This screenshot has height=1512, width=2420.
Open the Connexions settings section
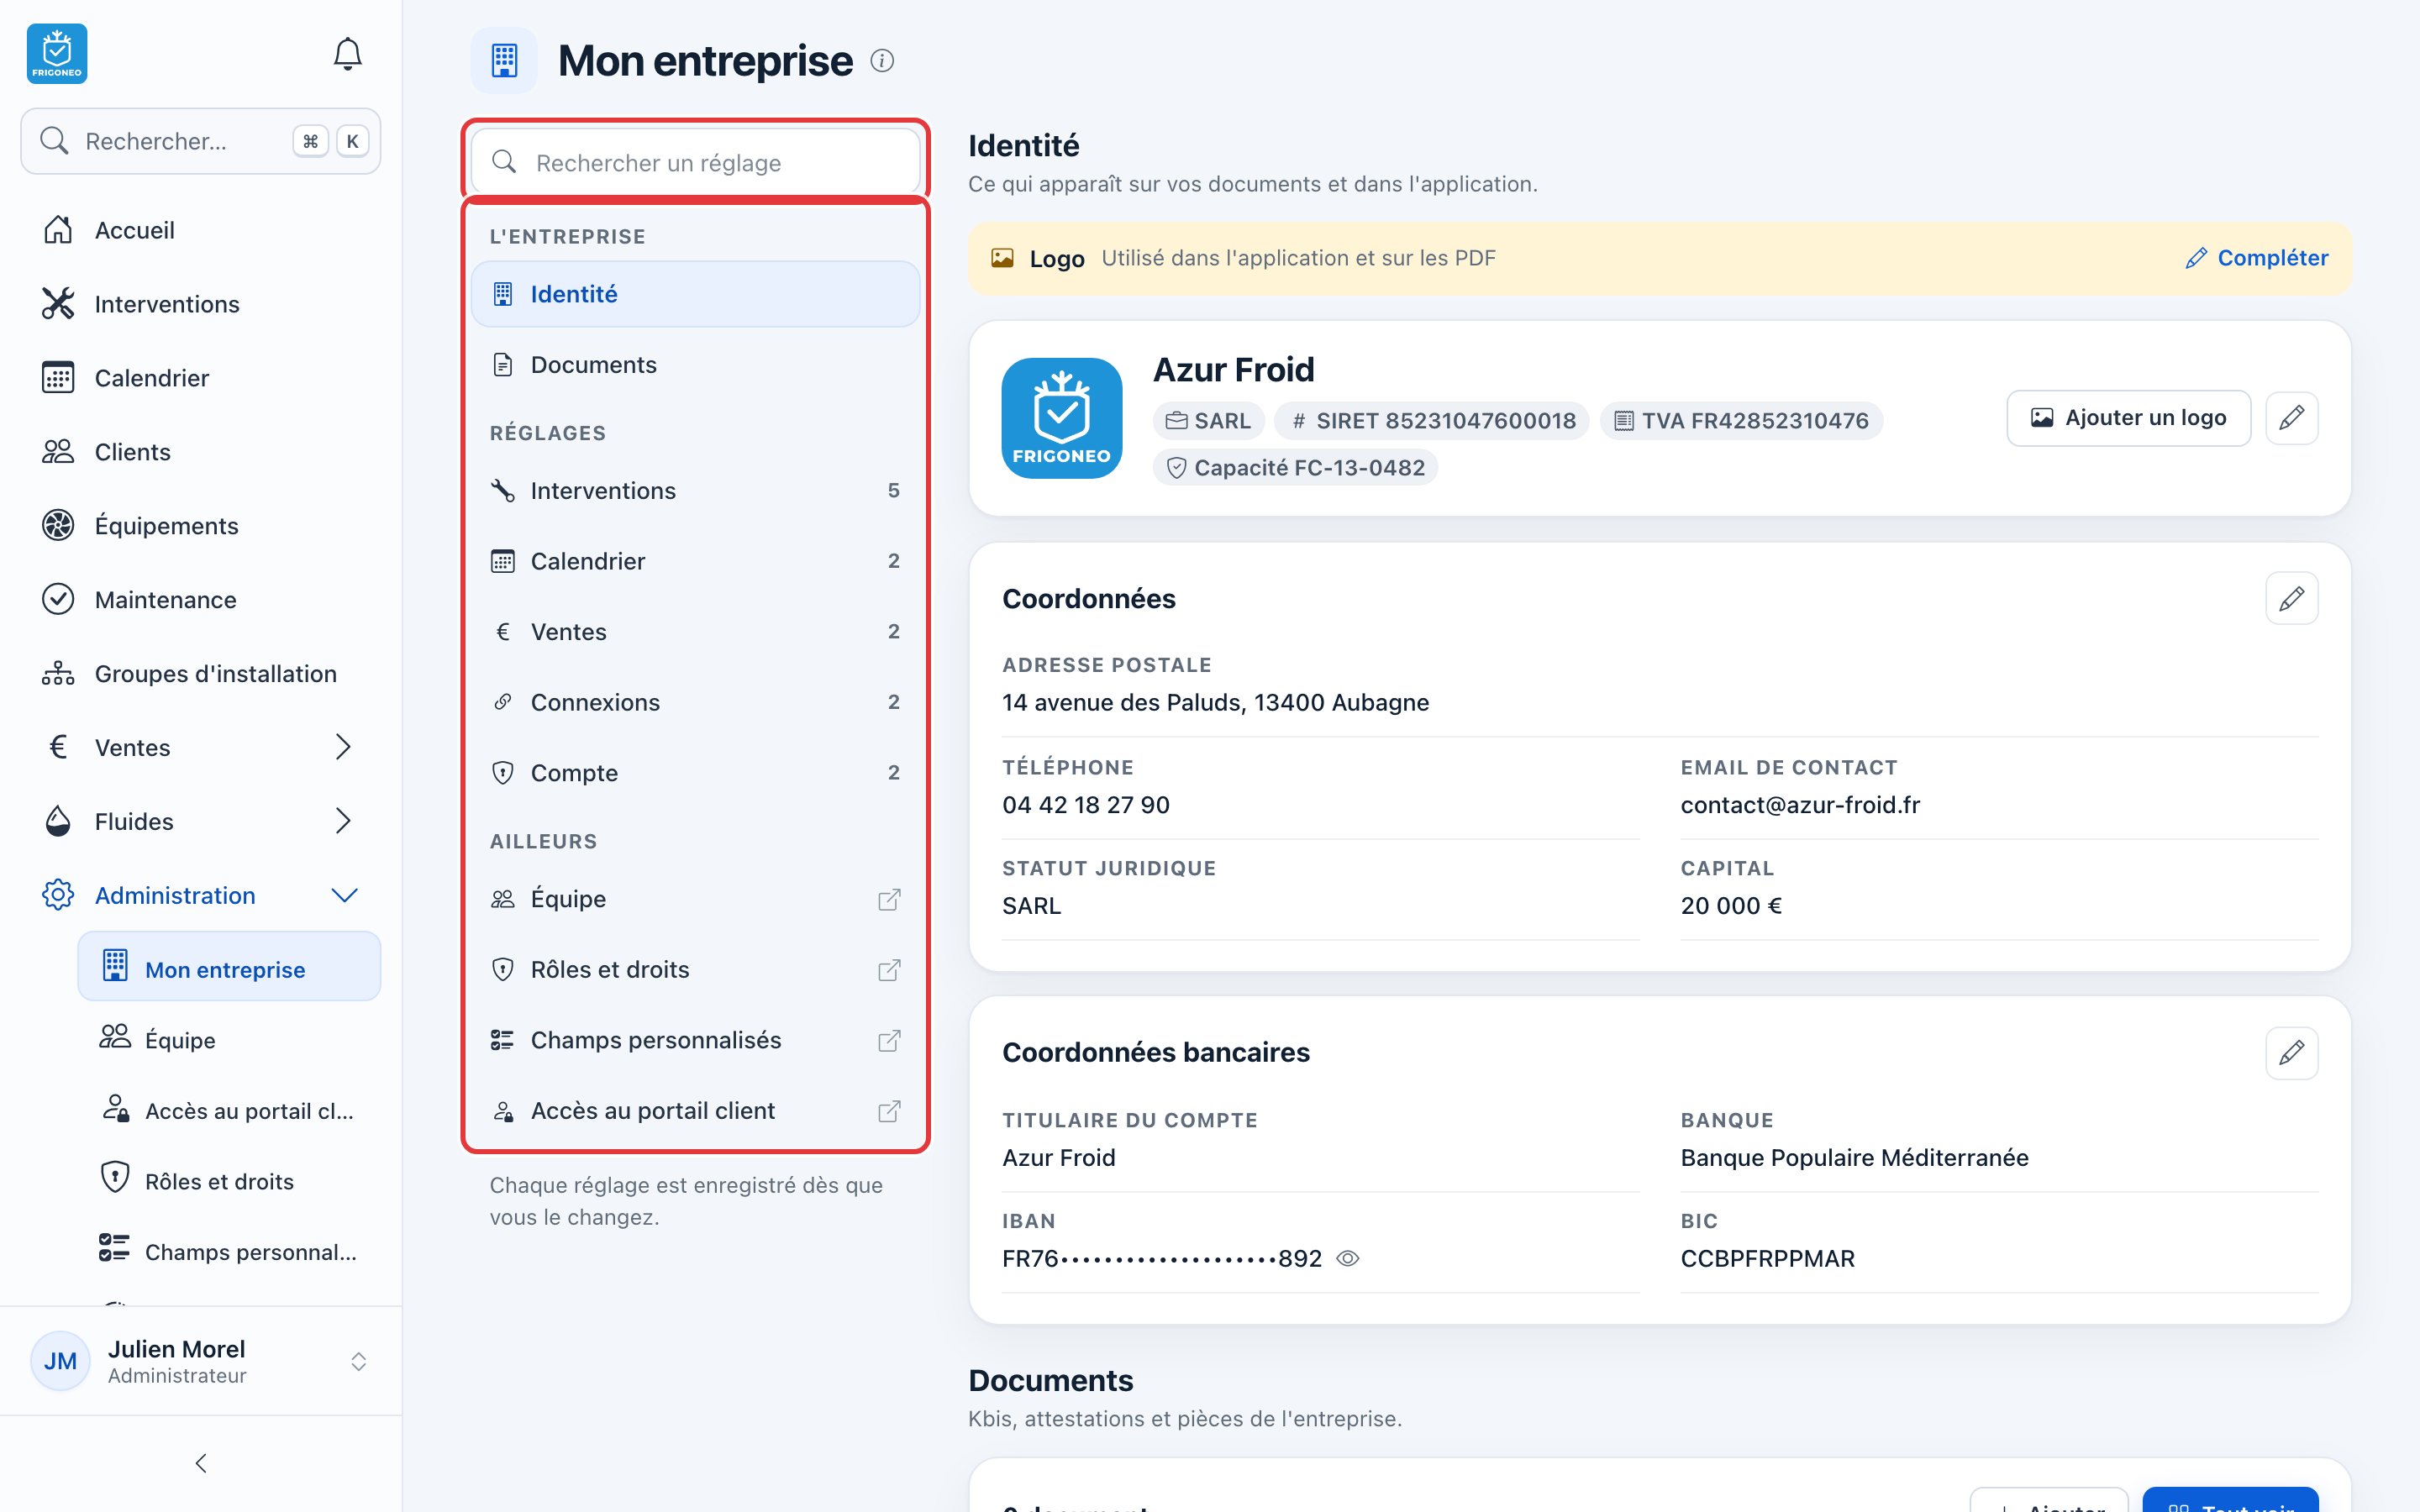[695, 702]
